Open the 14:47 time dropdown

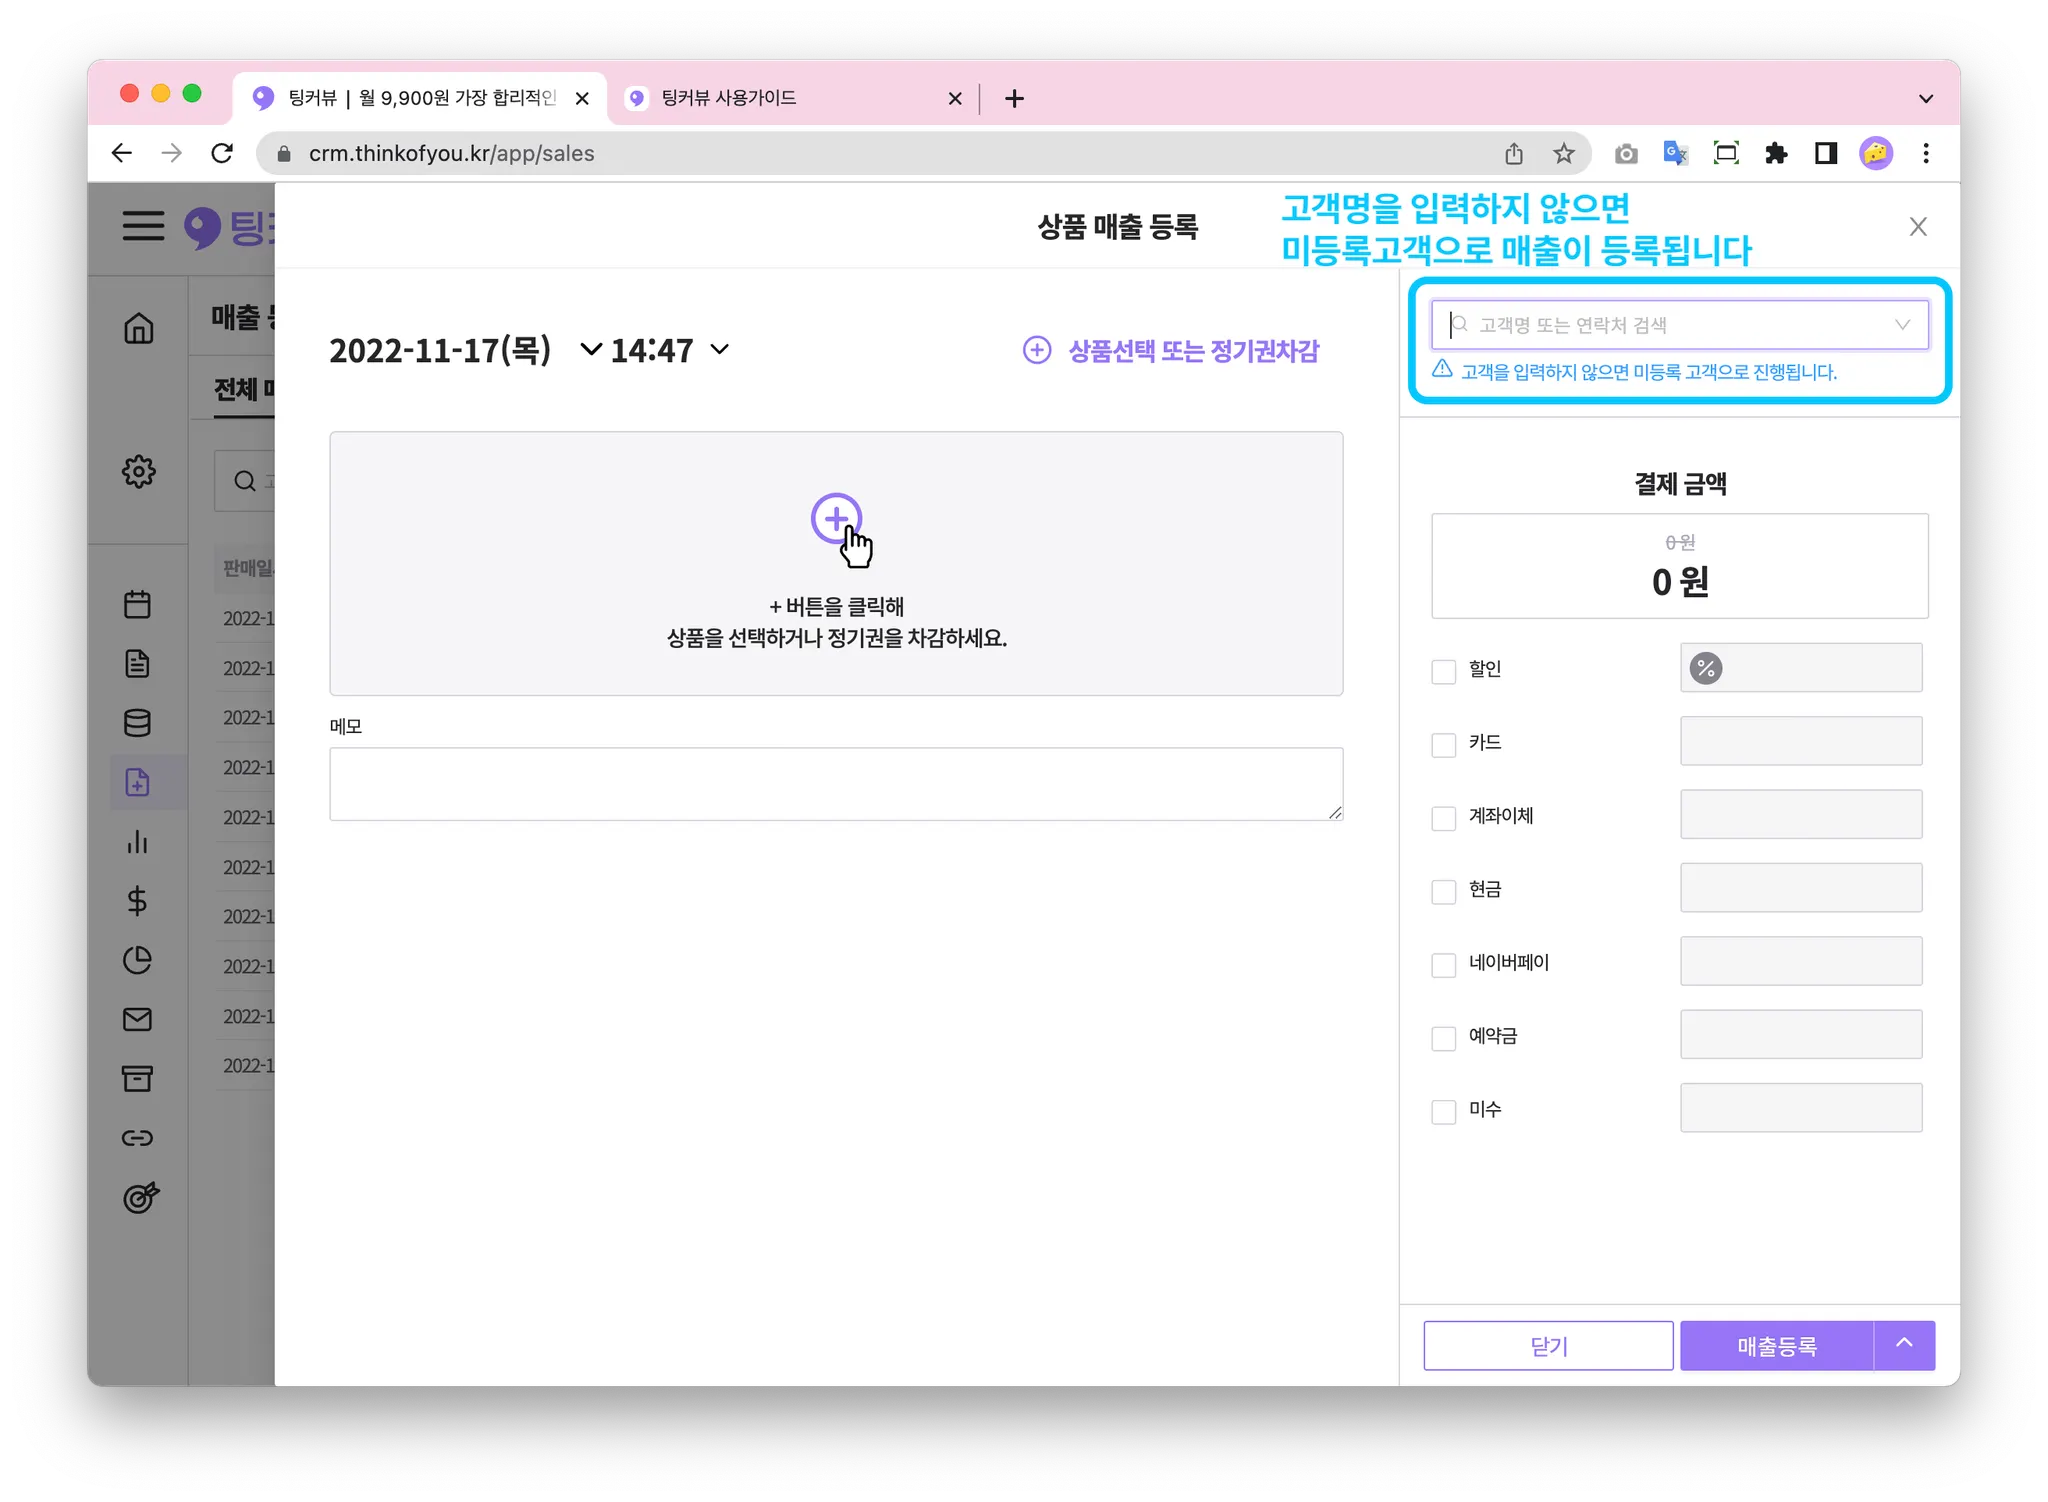[719, 350]
